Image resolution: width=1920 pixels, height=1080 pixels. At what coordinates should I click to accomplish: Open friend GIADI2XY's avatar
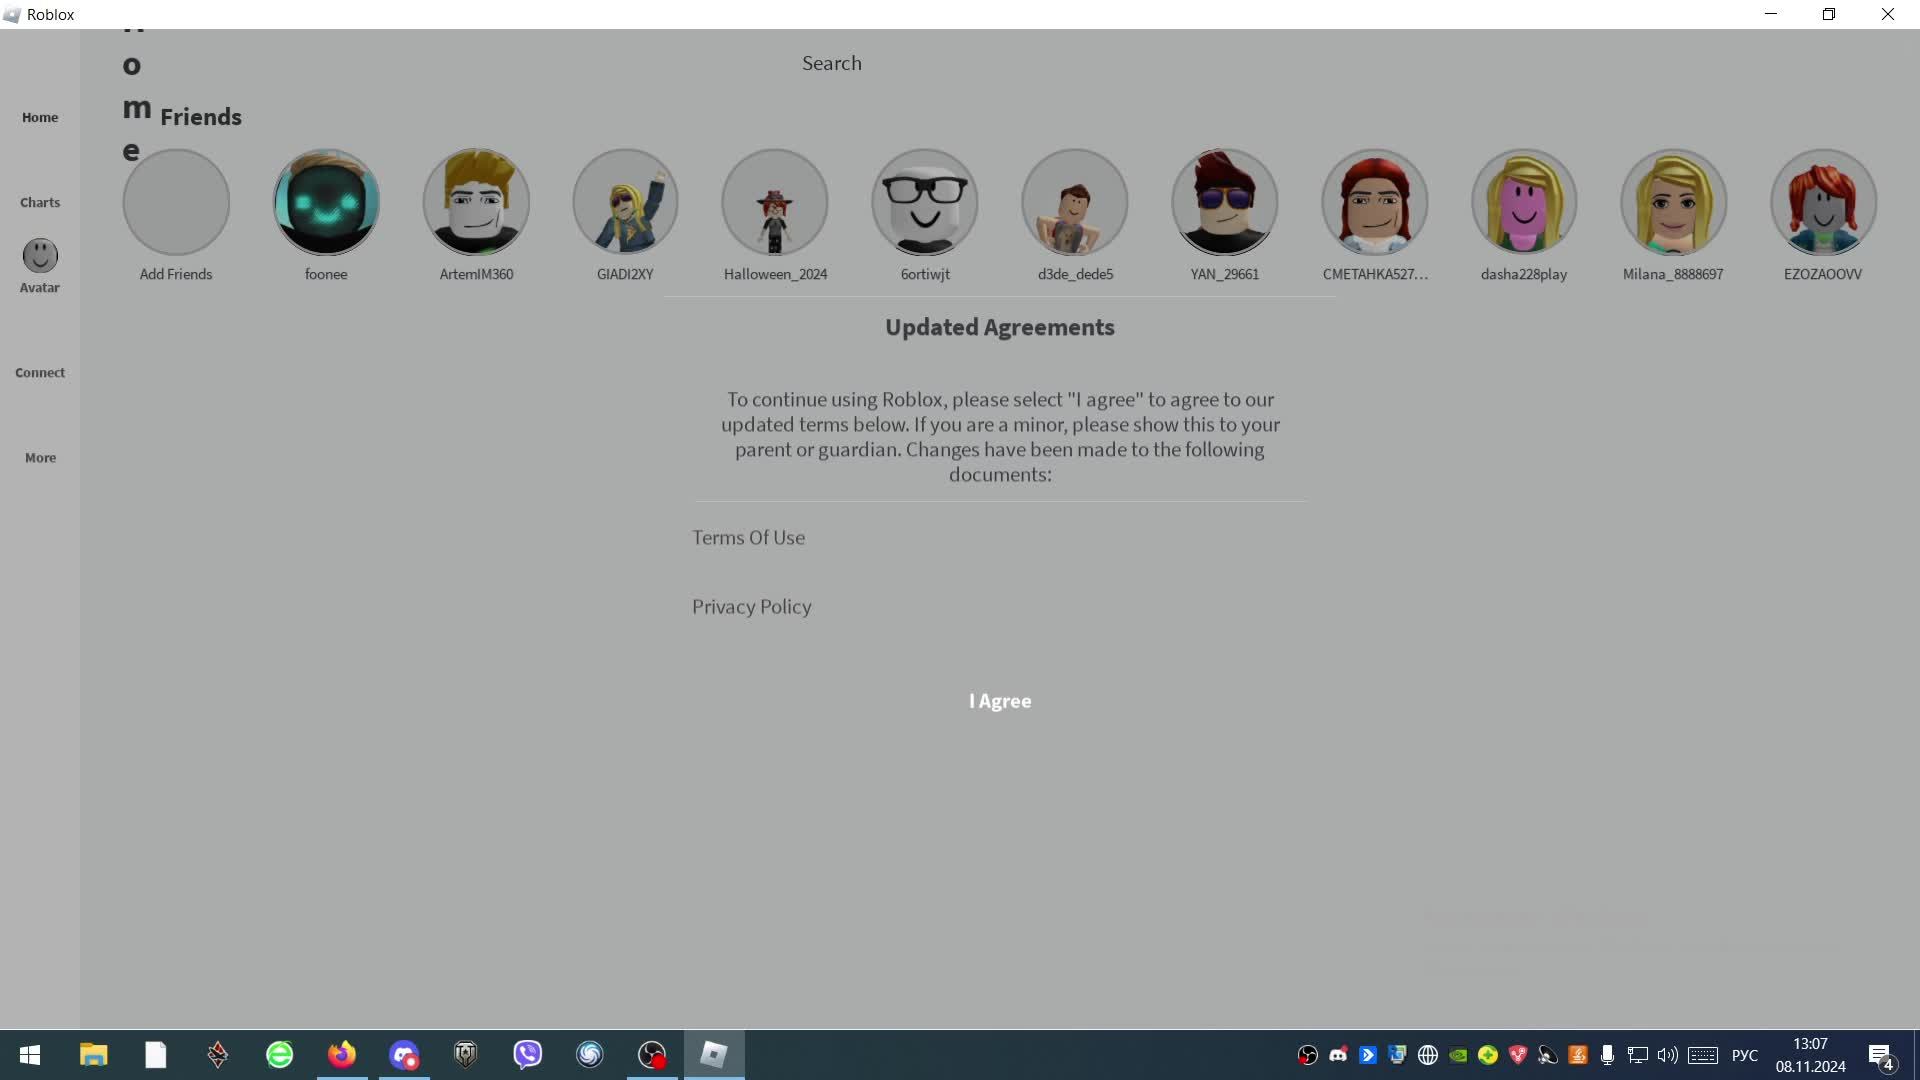pos(625,203)
